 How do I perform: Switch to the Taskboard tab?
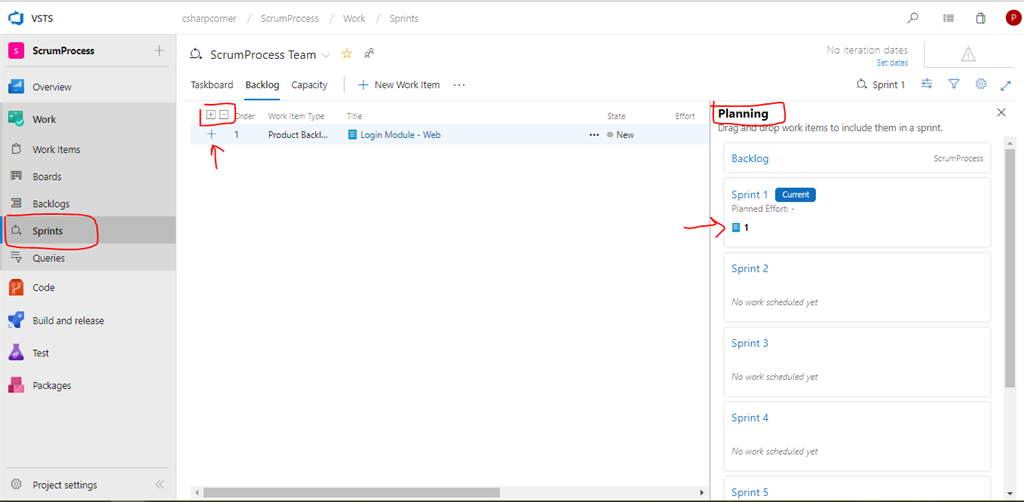[212, 85]
